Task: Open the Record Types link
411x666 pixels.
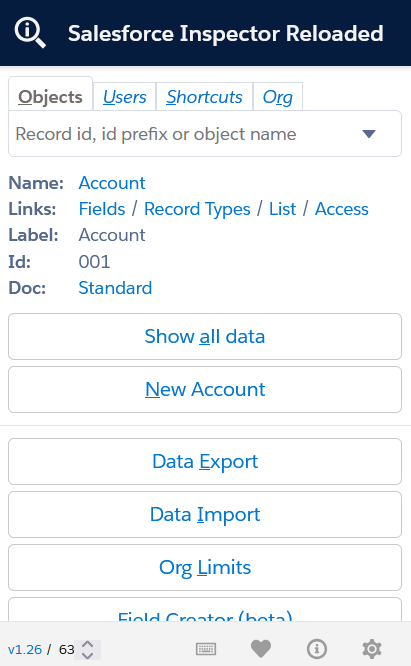Action: click(x=197, y=209)
